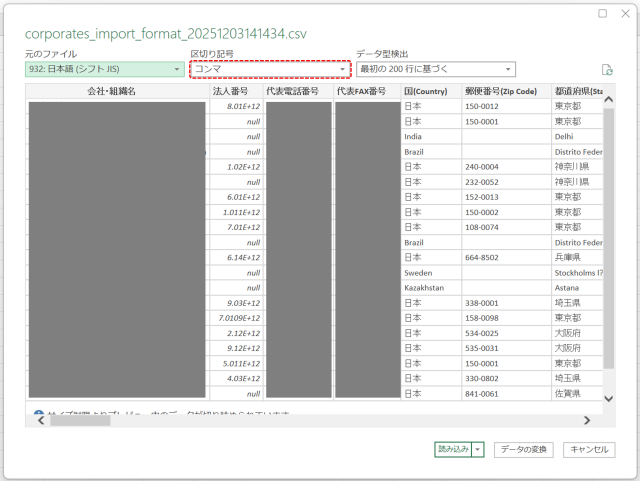The width and height of the screenshot is (640, 481).
Task: Click the zip code cell 232-0052
Action: pyautogui.click(x=506, y=182)
